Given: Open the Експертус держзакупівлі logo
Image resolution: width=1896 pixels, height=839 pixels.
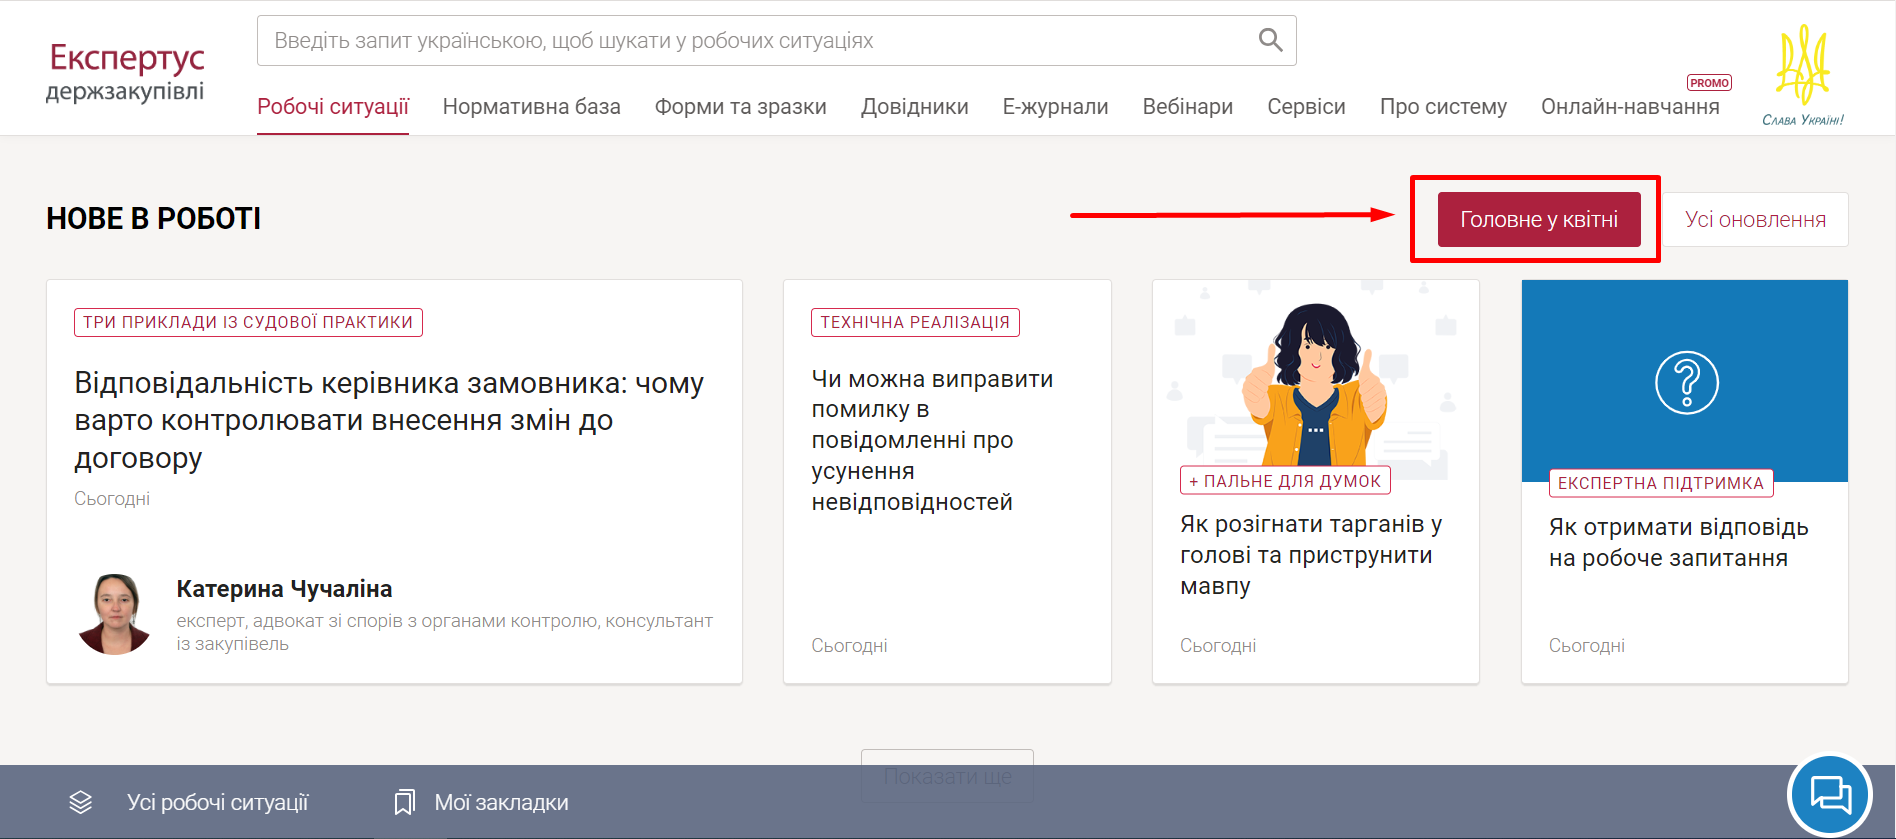Looking at the screenshot, I should pyautogui.click(x=126, y=72).
